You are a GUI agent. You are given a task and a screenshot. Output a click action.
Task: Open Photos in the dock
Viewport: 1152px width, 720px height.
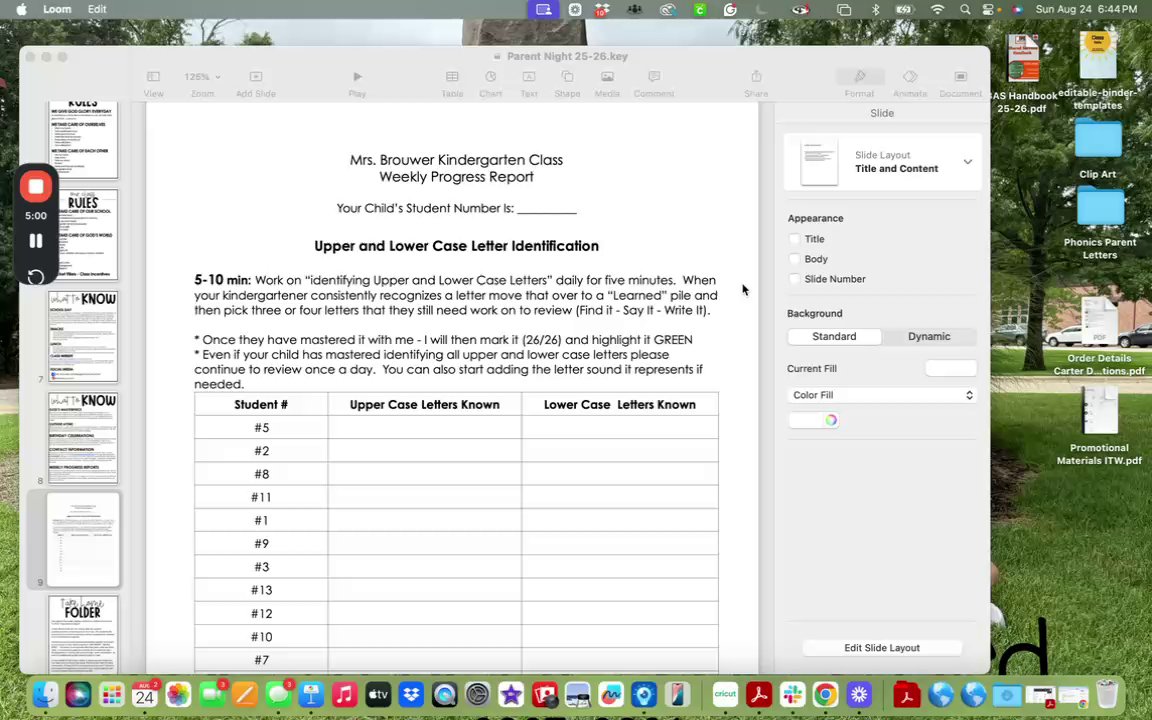click(x=178, y=694)
